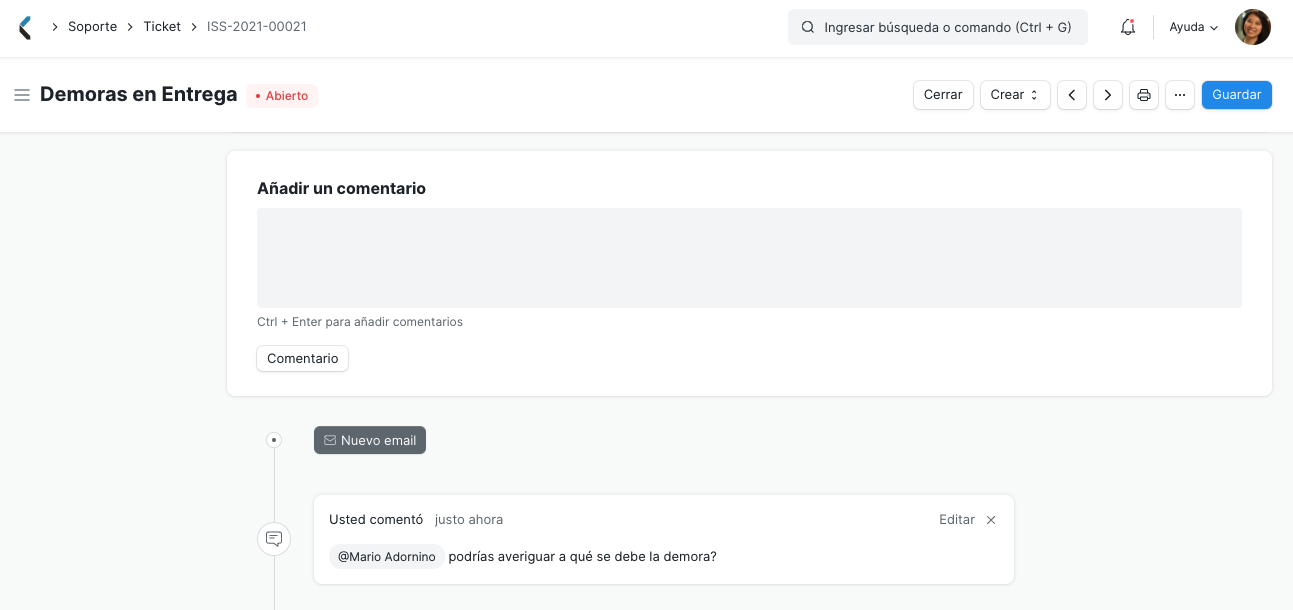Screen dimensions: 1293x610
Task: Go to Soporte via the breadcrumb
Action: (x=92, y=26)
